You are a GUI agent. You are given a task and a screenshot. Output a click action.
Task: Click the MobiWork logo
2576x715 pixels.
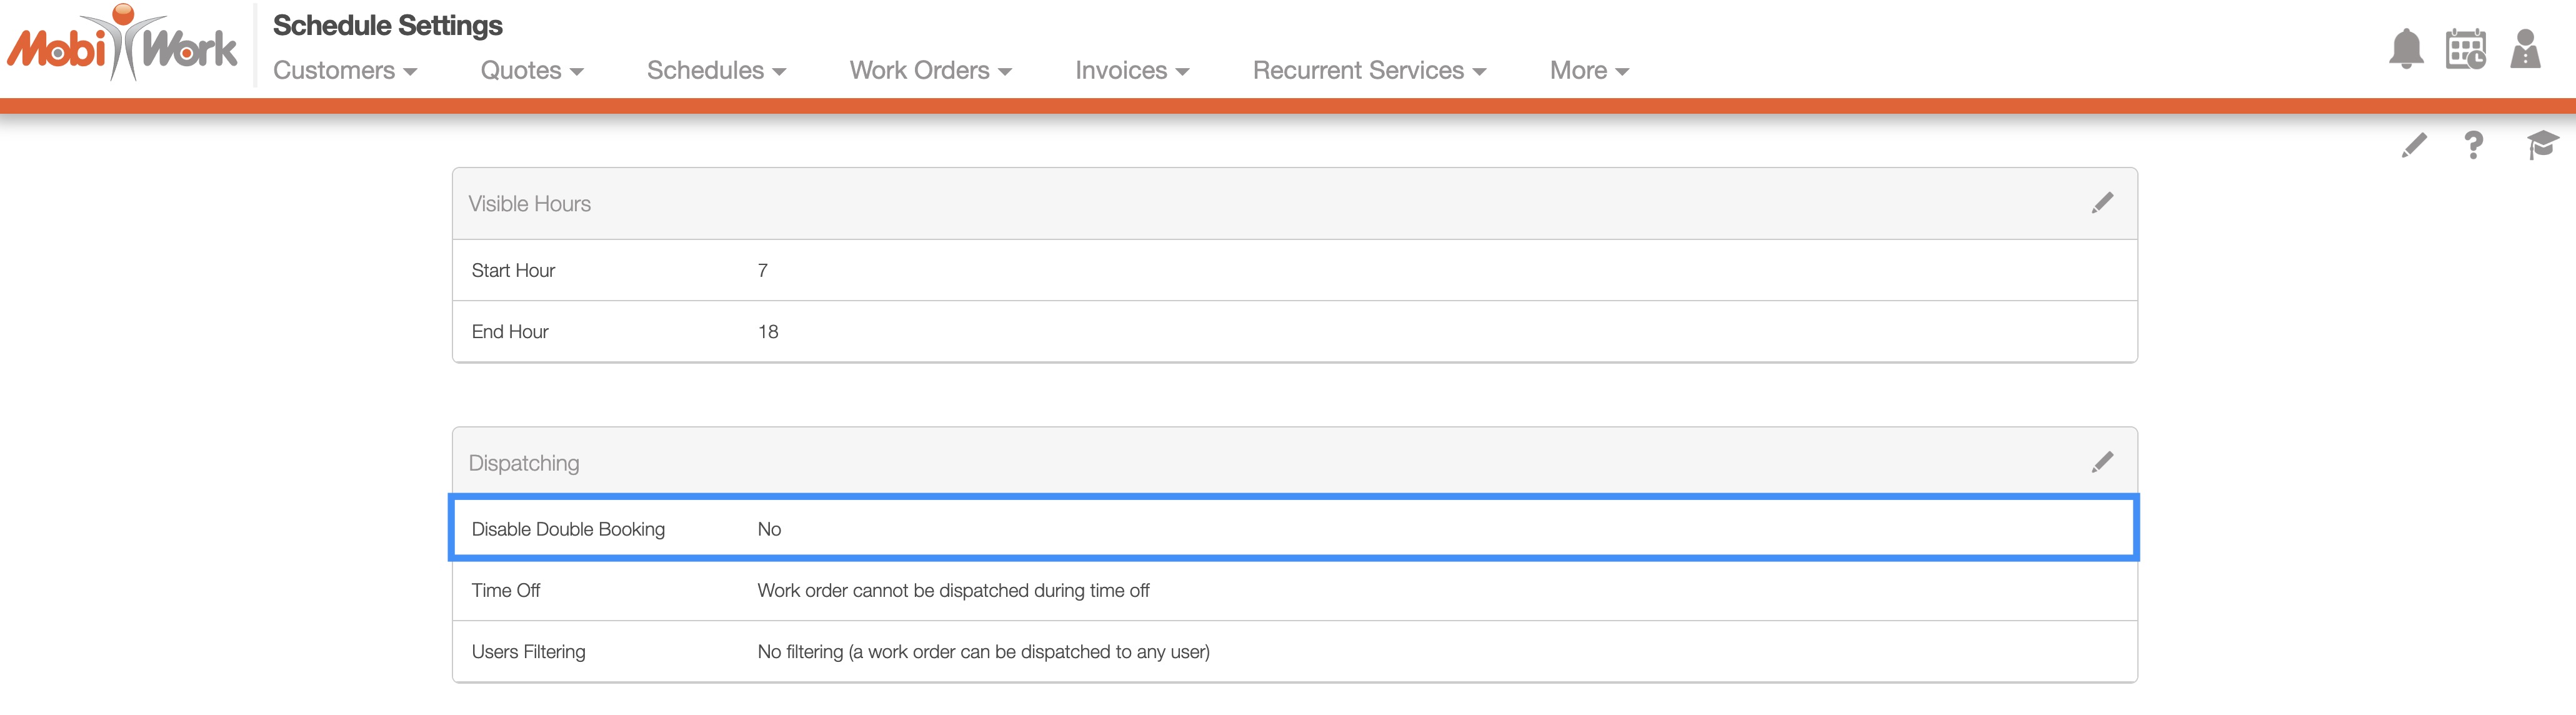pyautogui.click(x=122, y=45)
